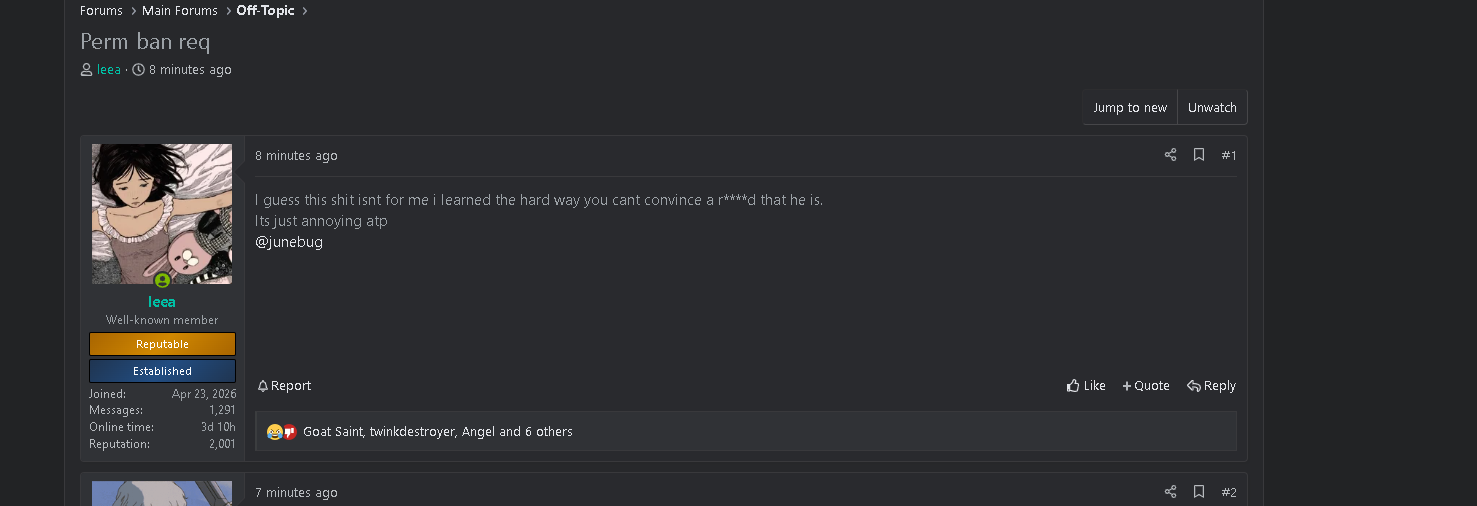Open Off-Topic breadcrumb
1477x506 pixels.
[x=266, y=11]
